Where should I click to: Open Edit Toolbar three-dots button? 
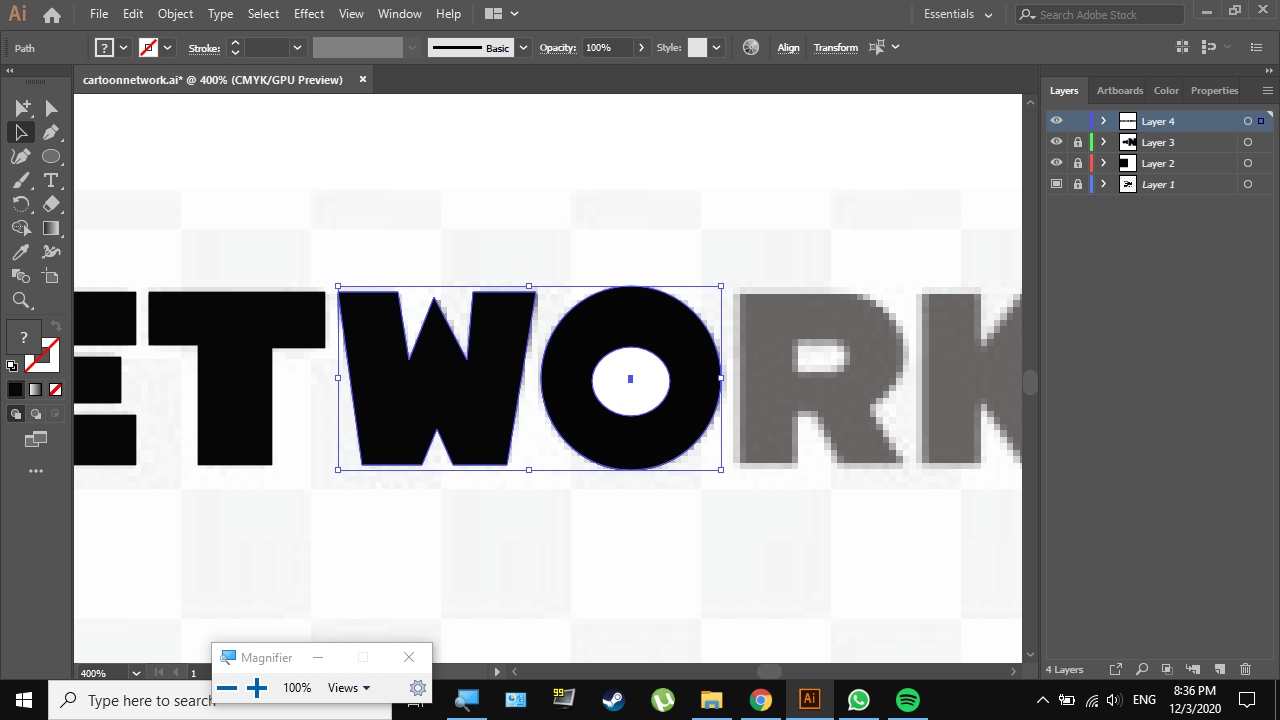pyautogui.click(x=36, y=471)
